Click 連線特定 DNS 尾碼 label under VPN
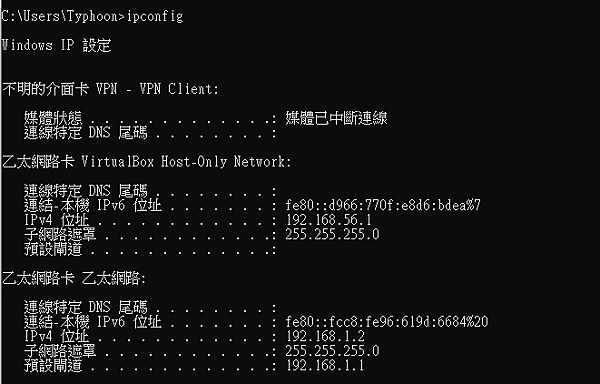Image resolution: width=600 pixels, height=384 pixels. (85, 133)
